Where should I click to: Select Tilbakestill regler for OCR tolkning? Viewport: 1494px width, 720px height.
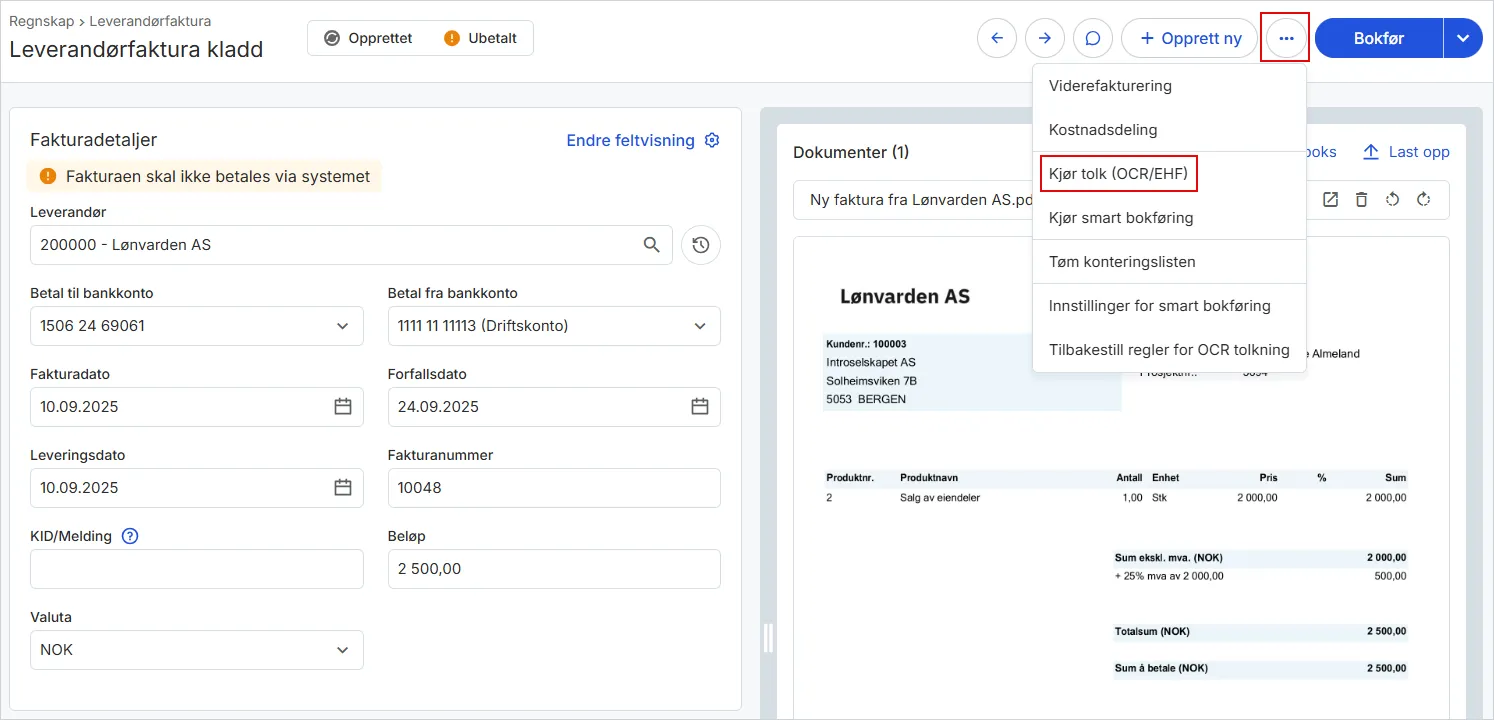(x=1169, y=350)
